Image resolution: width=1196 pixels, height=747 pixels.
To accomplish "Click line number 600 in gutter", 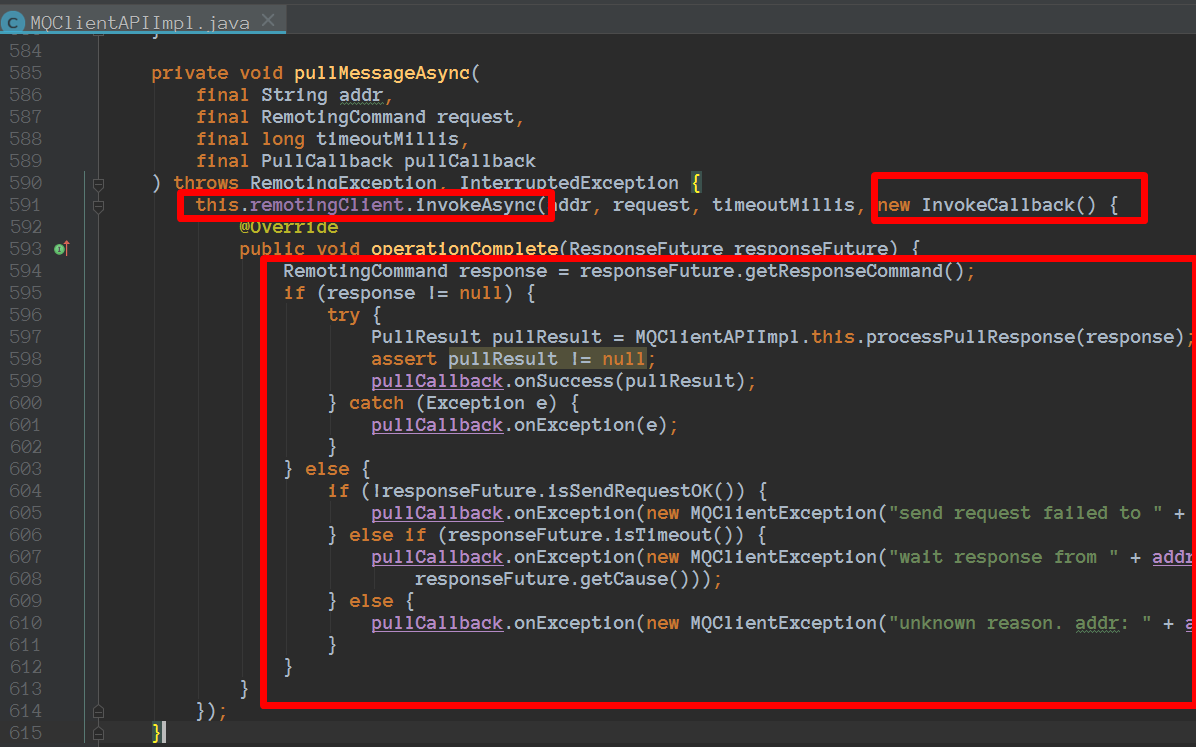I will point(26,404).
